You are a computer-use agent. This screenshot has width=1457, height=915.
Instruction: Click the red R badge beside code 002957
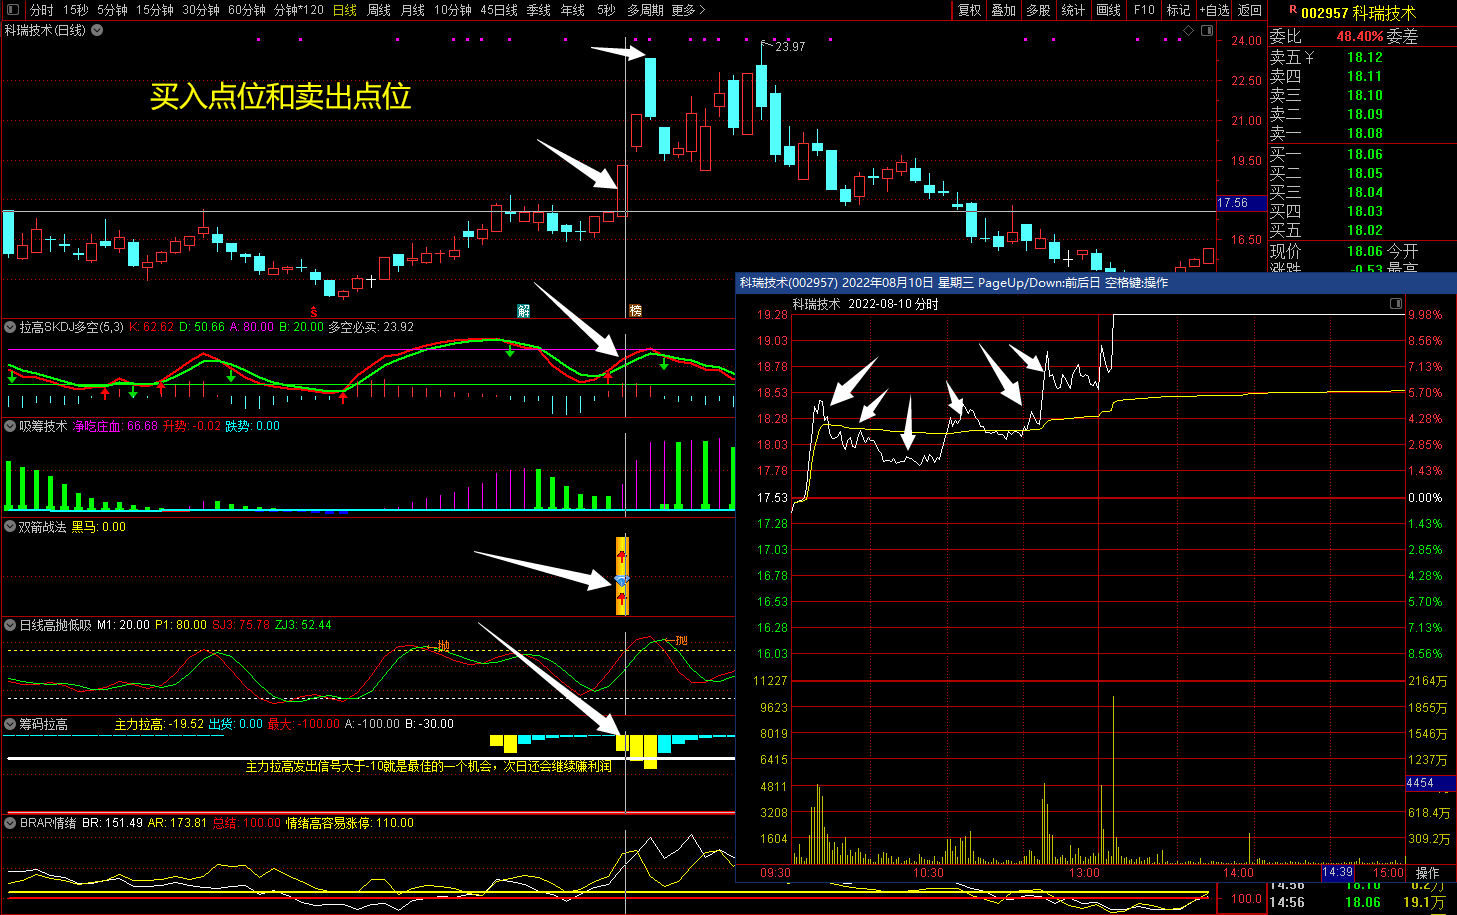(1293, 11)
